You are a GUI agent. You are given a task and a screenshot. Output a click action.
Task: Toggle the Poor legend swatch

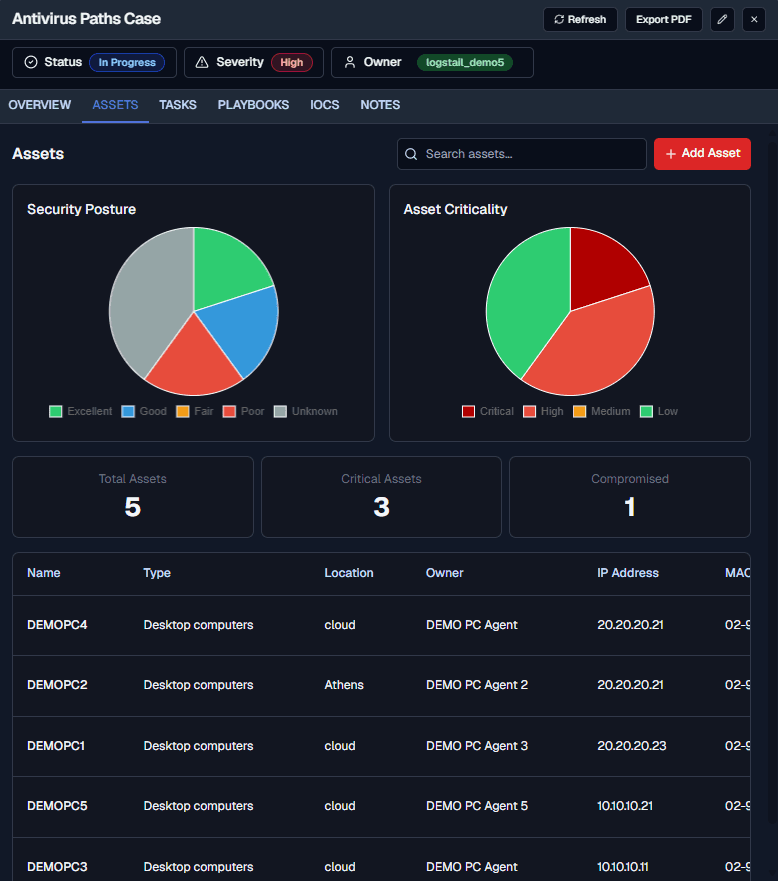pyautogui.click(x=229, y=411)
